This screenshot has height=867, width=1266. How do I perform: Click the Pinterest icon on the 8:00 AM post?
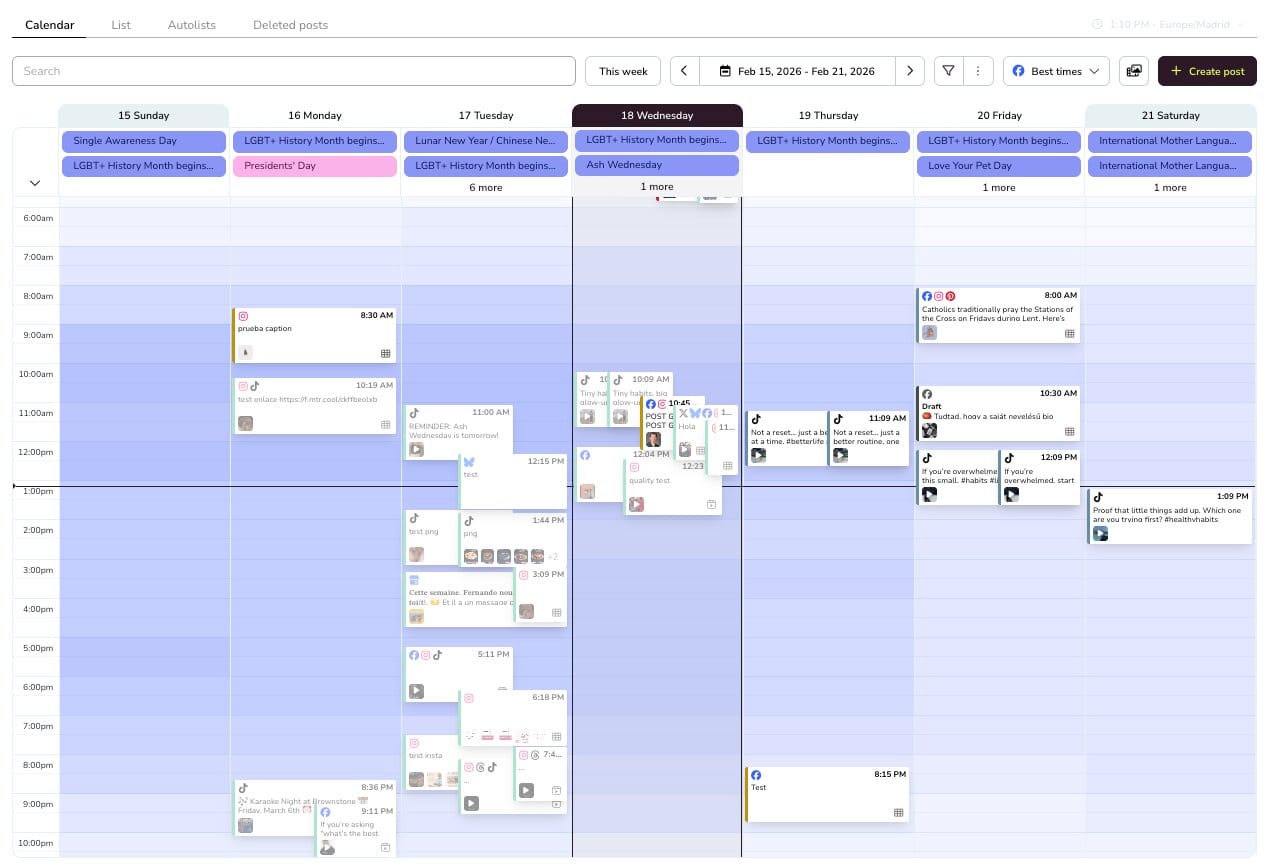951,296
